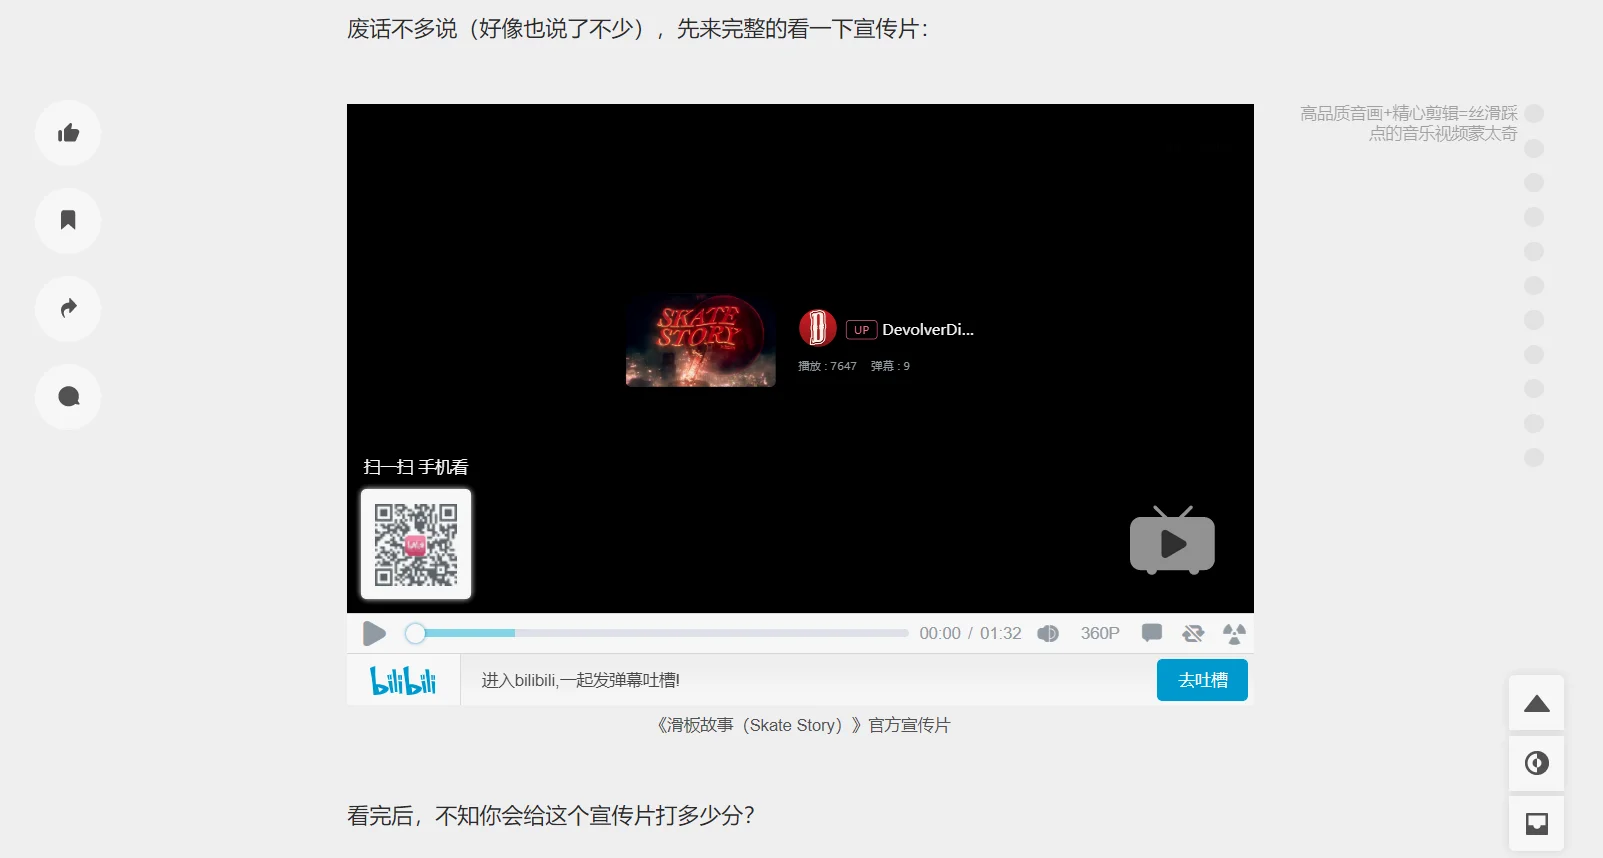The height and width of the screenshot is (858, 1603).
Task: Click the bilibili TV play icon
Action: (1172, 541)
